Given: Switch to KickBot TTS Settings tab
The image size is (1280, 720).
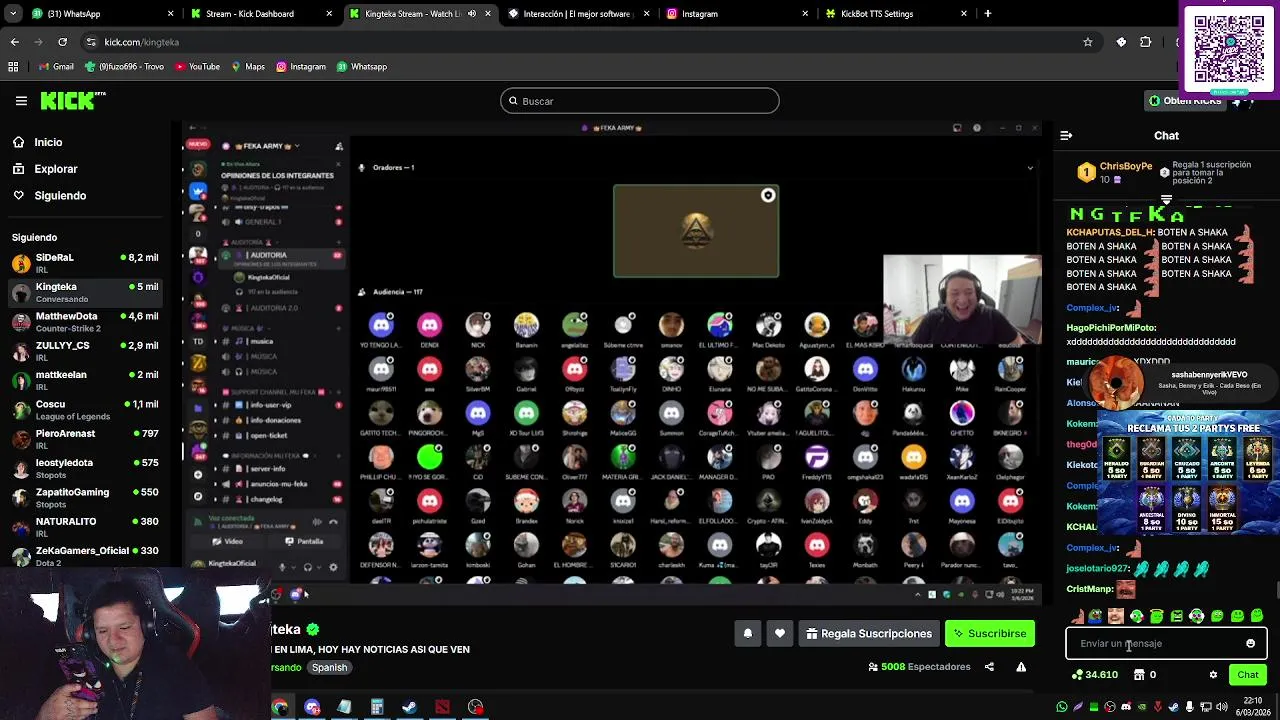Looking at the screenshot, I should [895, 14].
